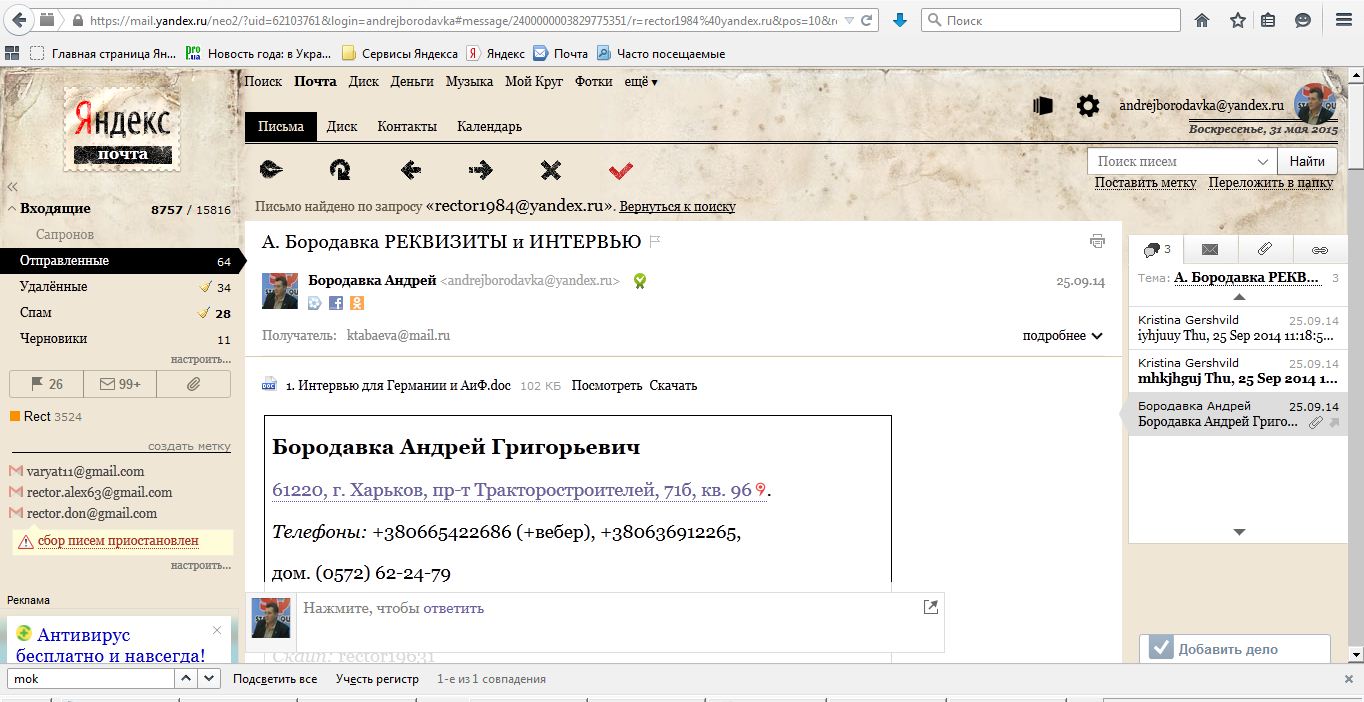1364x702 pixels.
Task: Toggle the unread messages filter showing 99+
Action: 119,383
